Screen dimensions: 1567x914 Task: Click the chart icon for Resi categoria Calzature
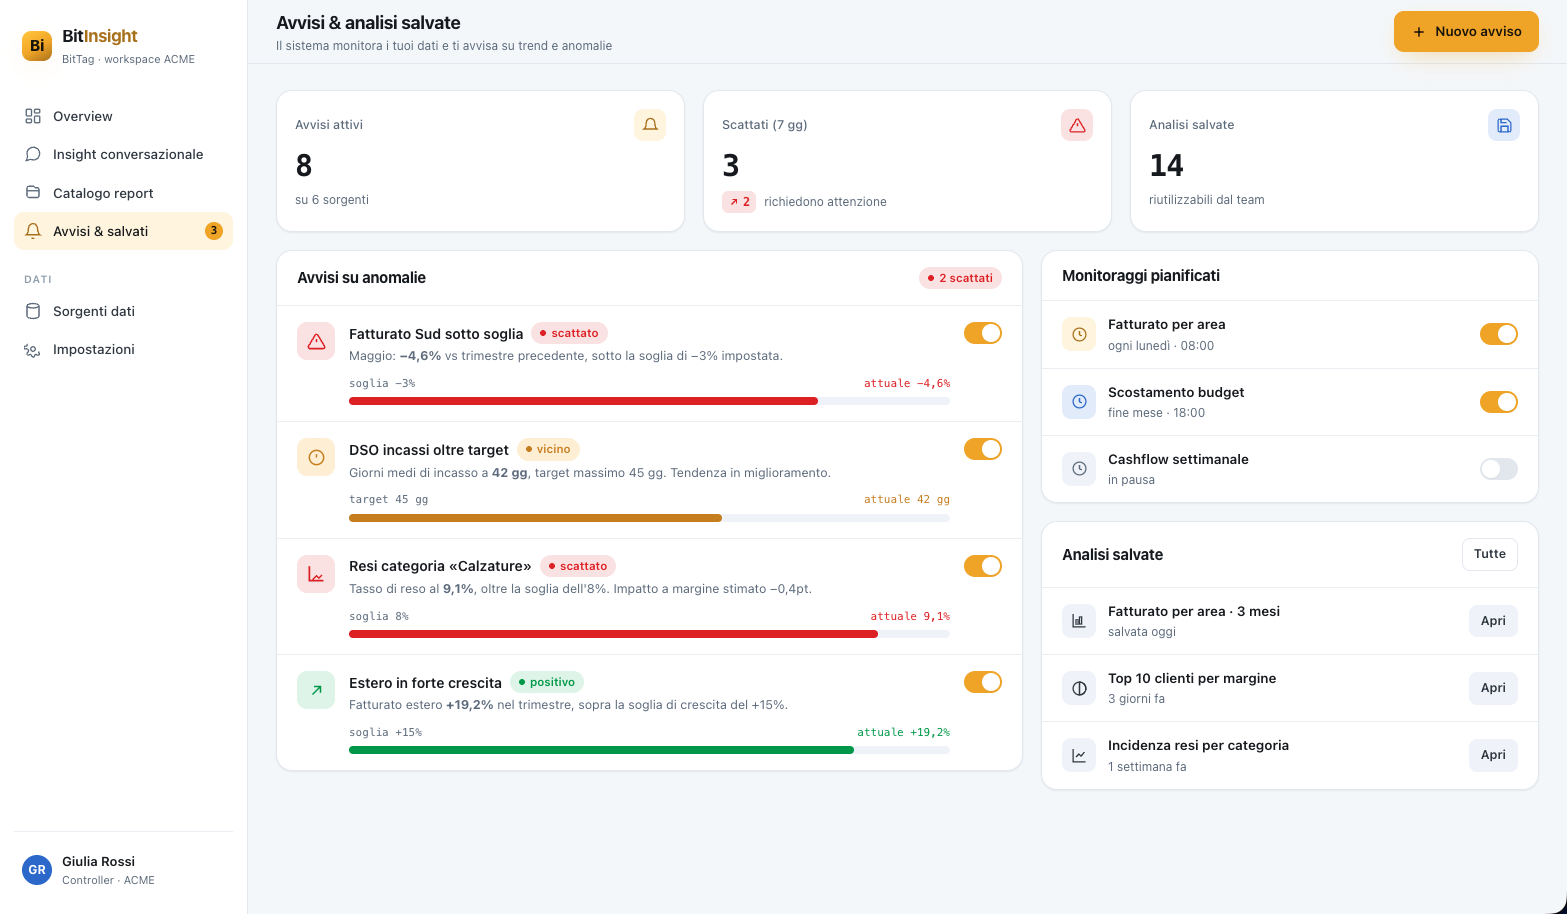[x=316, y=574]
